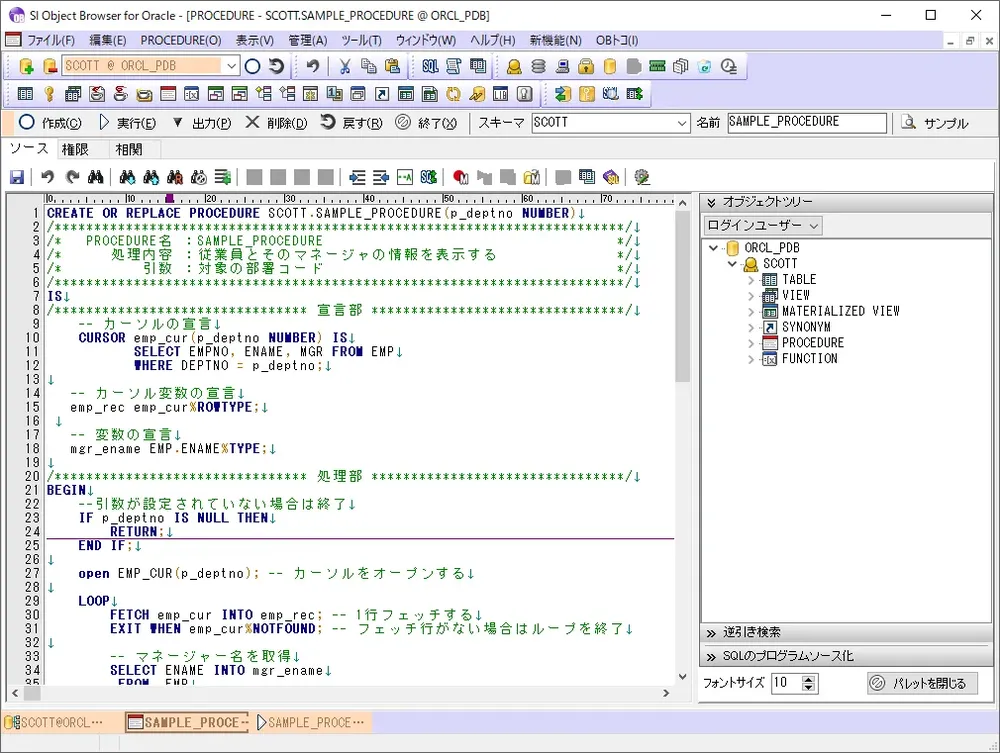Click the green memory chip icon
Screen dimensions: 1000x753
tap(657, 66)
